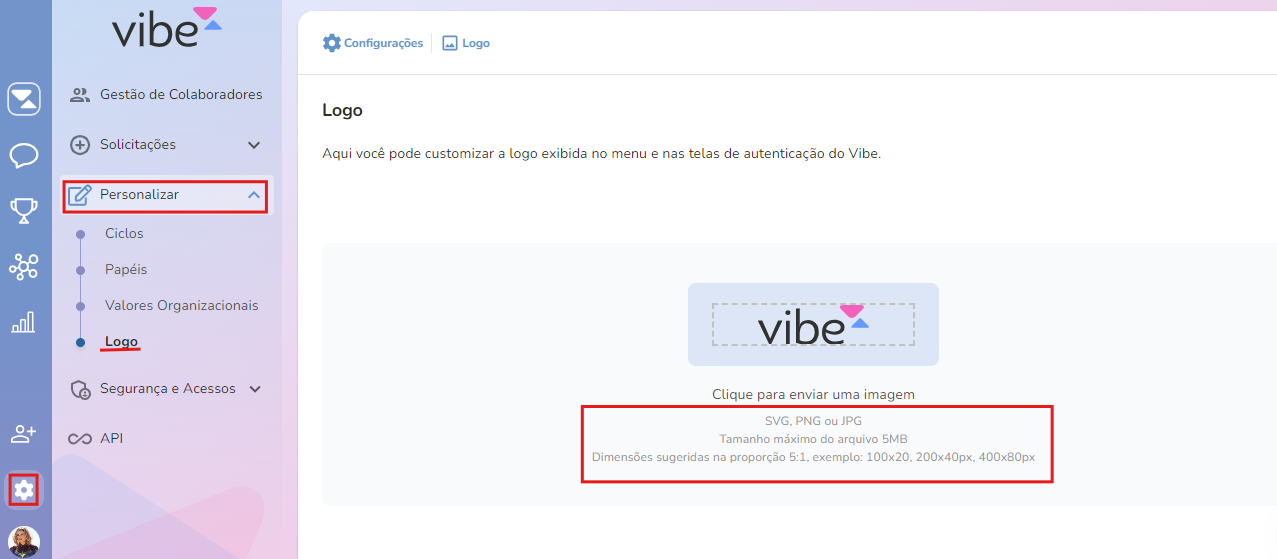Open the Solicitações menu item
This screenshot has width=1277, height=559.
point(138,144)
